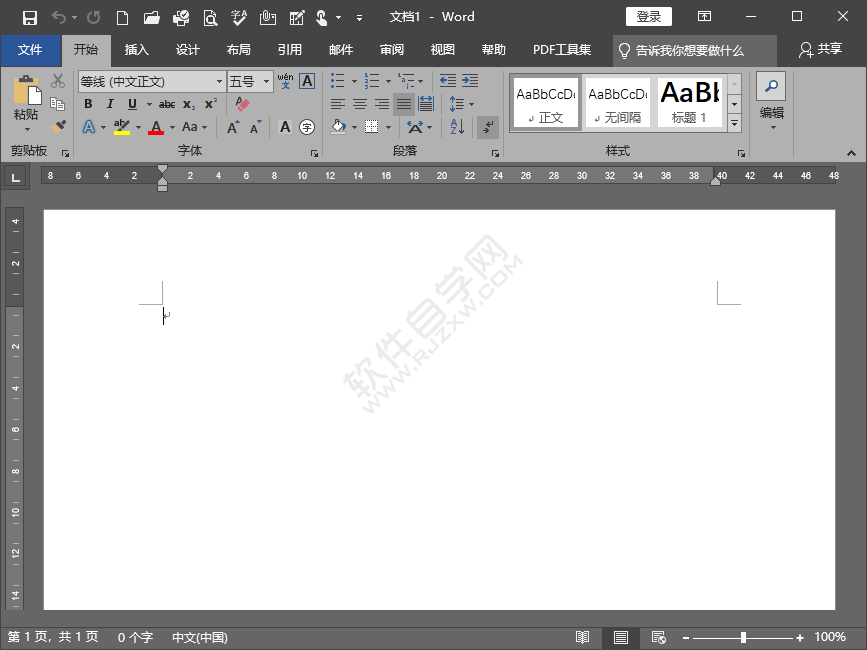The image size is (867, 650).
Task: Click the Subscript icon
Action: (x=191, y=104)
